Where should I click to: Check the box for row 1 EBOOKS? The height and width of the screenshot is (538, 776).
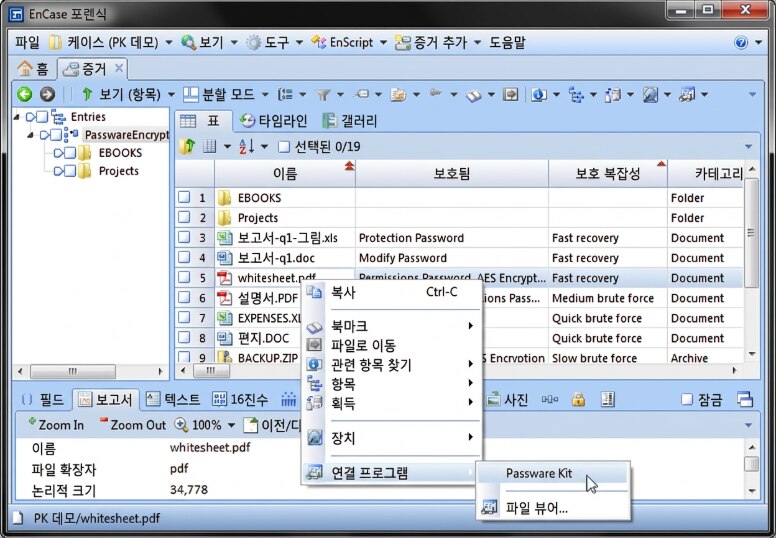tap(184, 197)
